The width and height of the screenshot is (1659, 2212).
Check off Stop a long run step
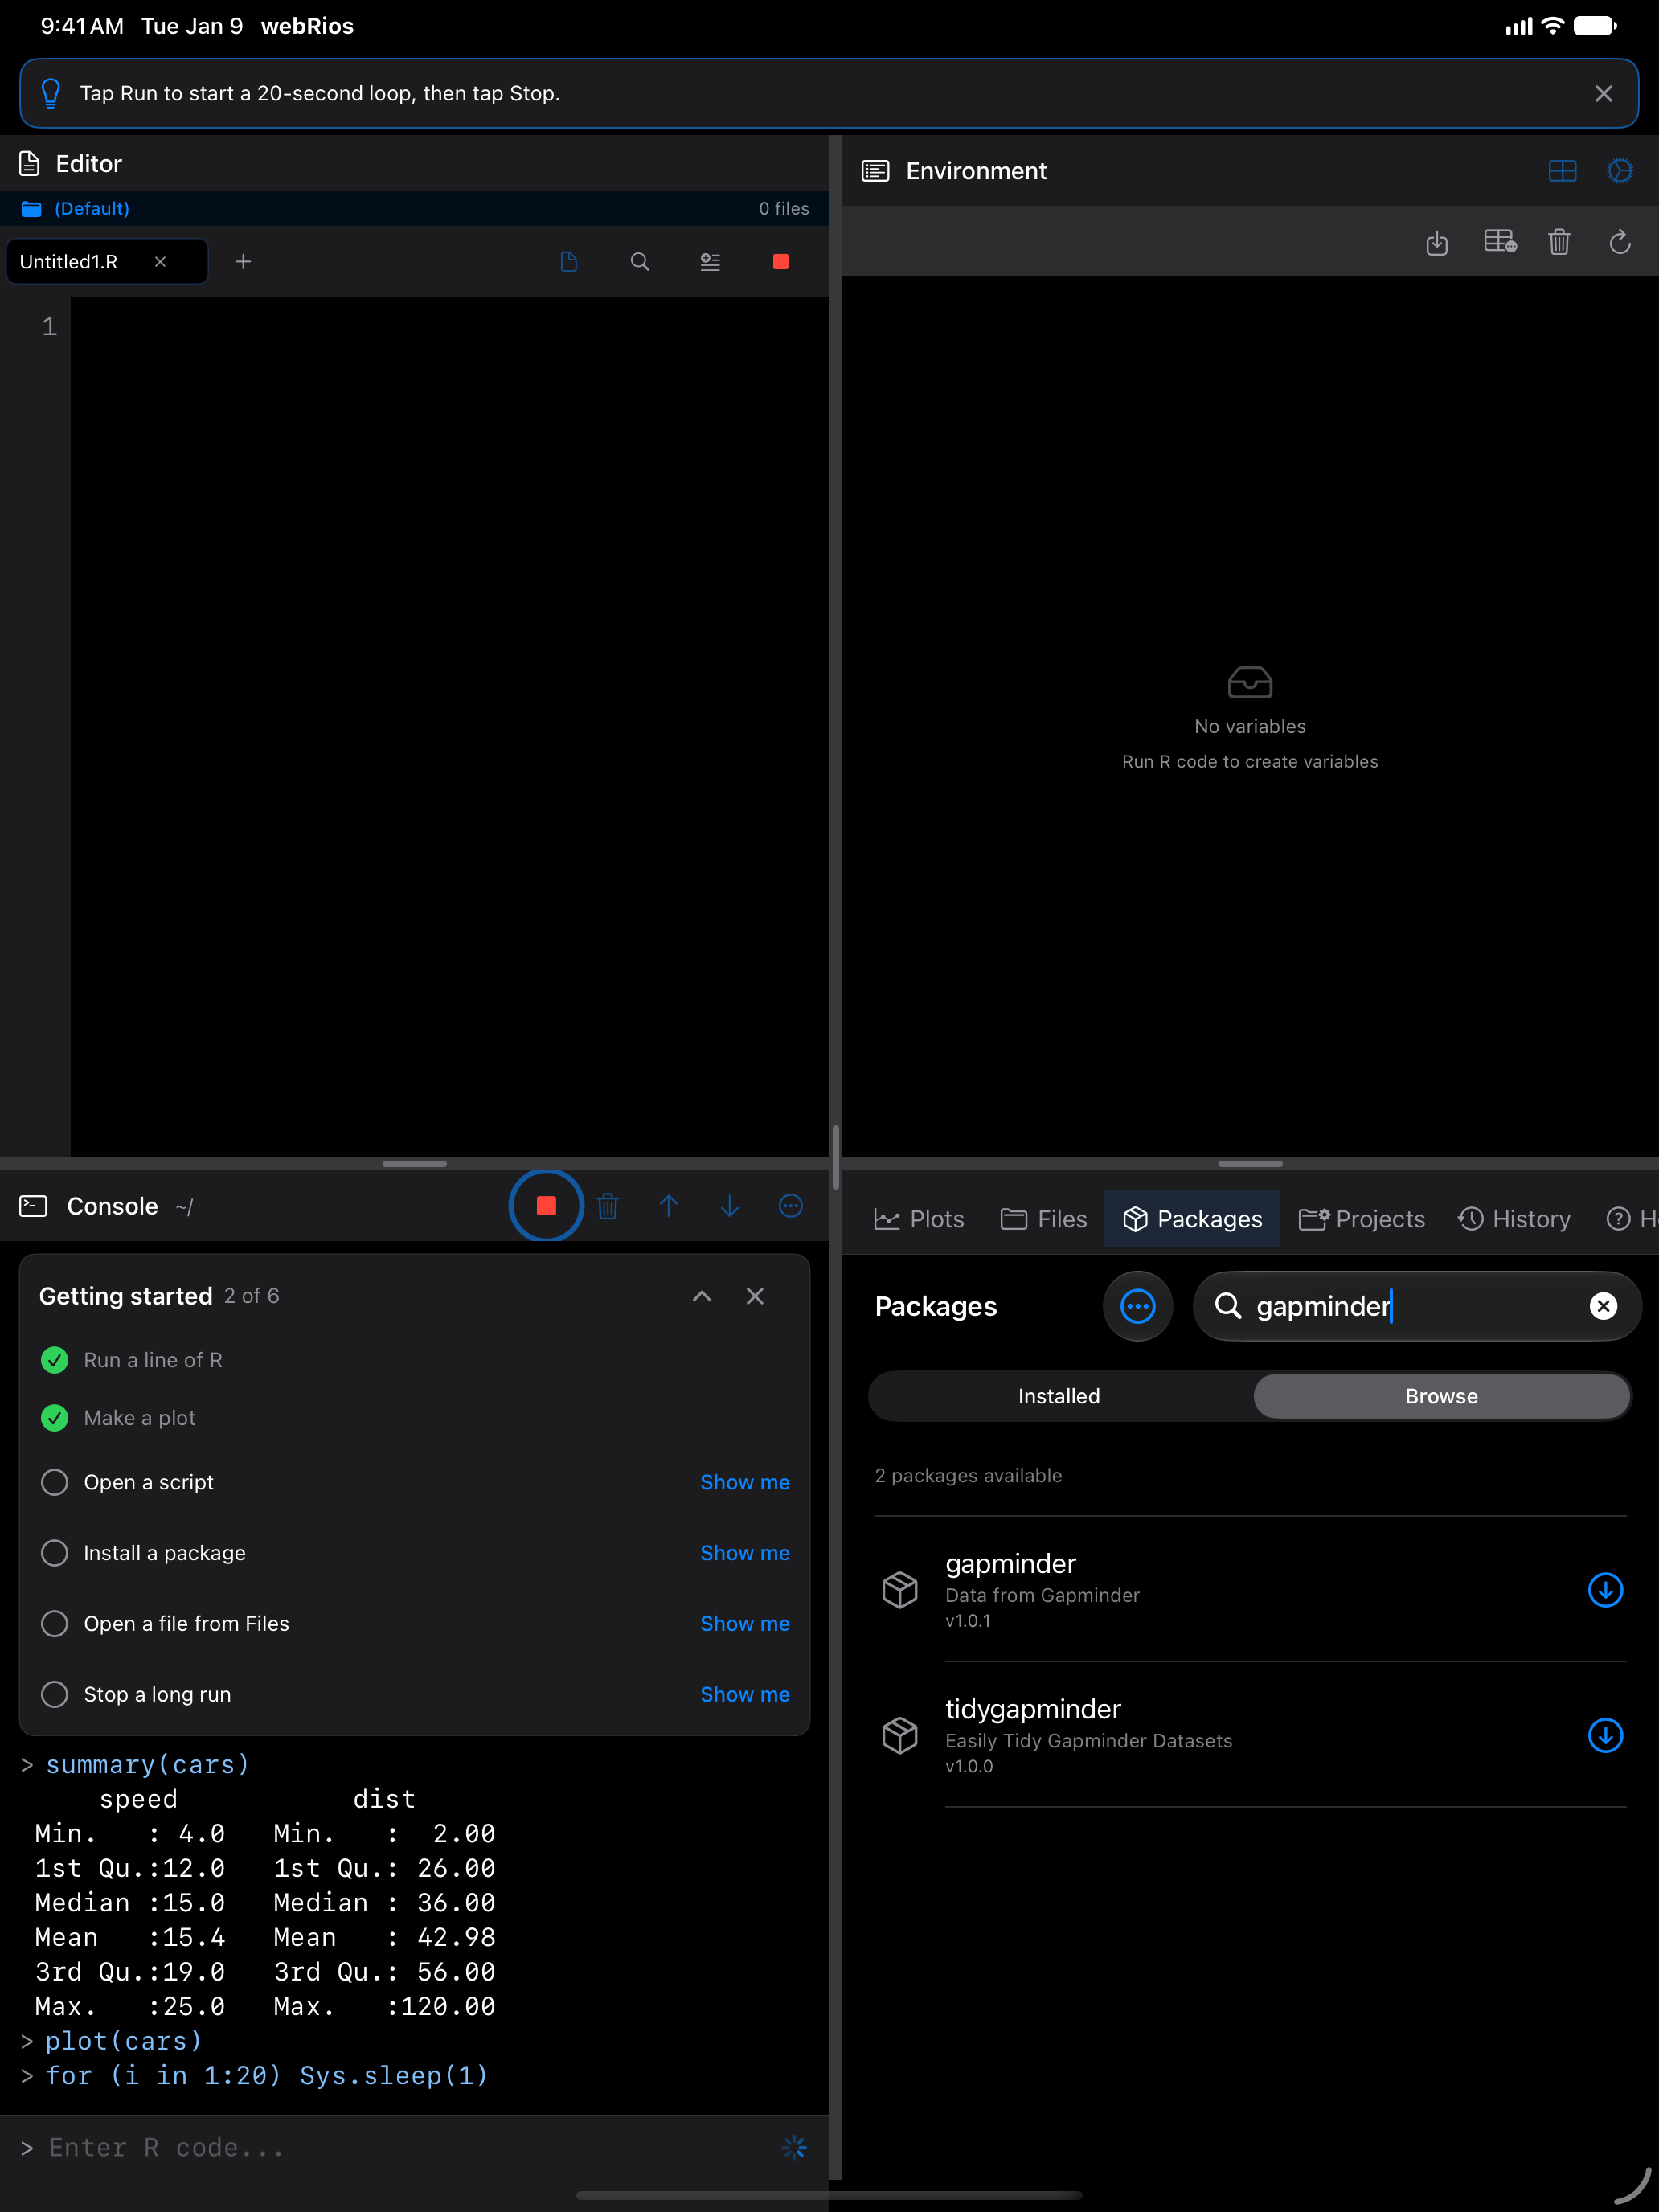point(55,1695)
